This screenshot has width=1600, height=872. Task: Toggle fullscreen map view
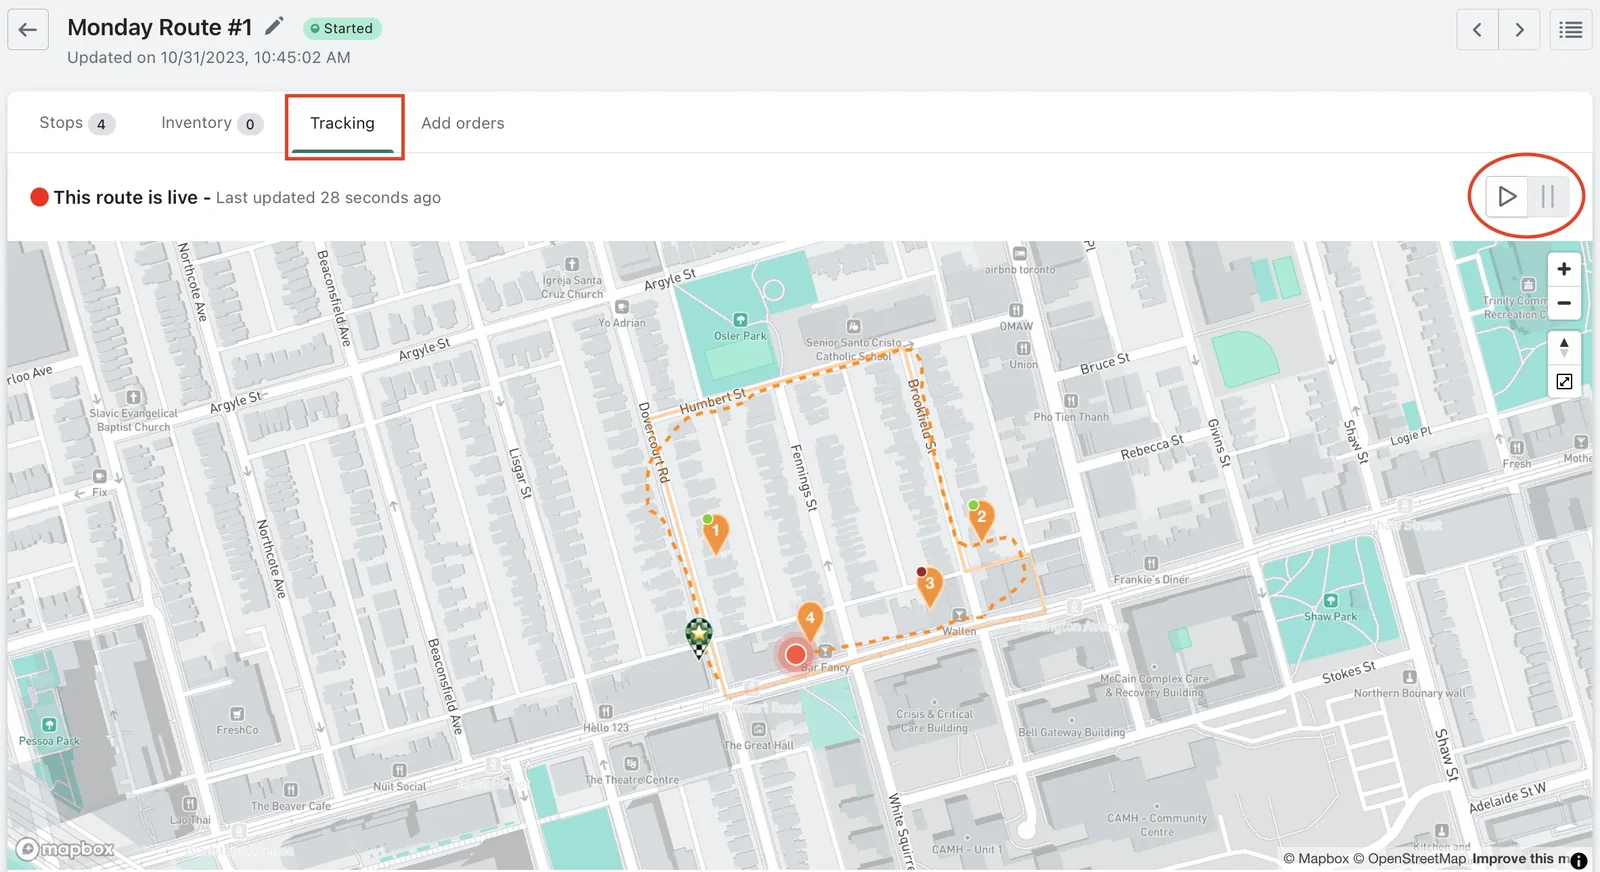point(1564,381)
